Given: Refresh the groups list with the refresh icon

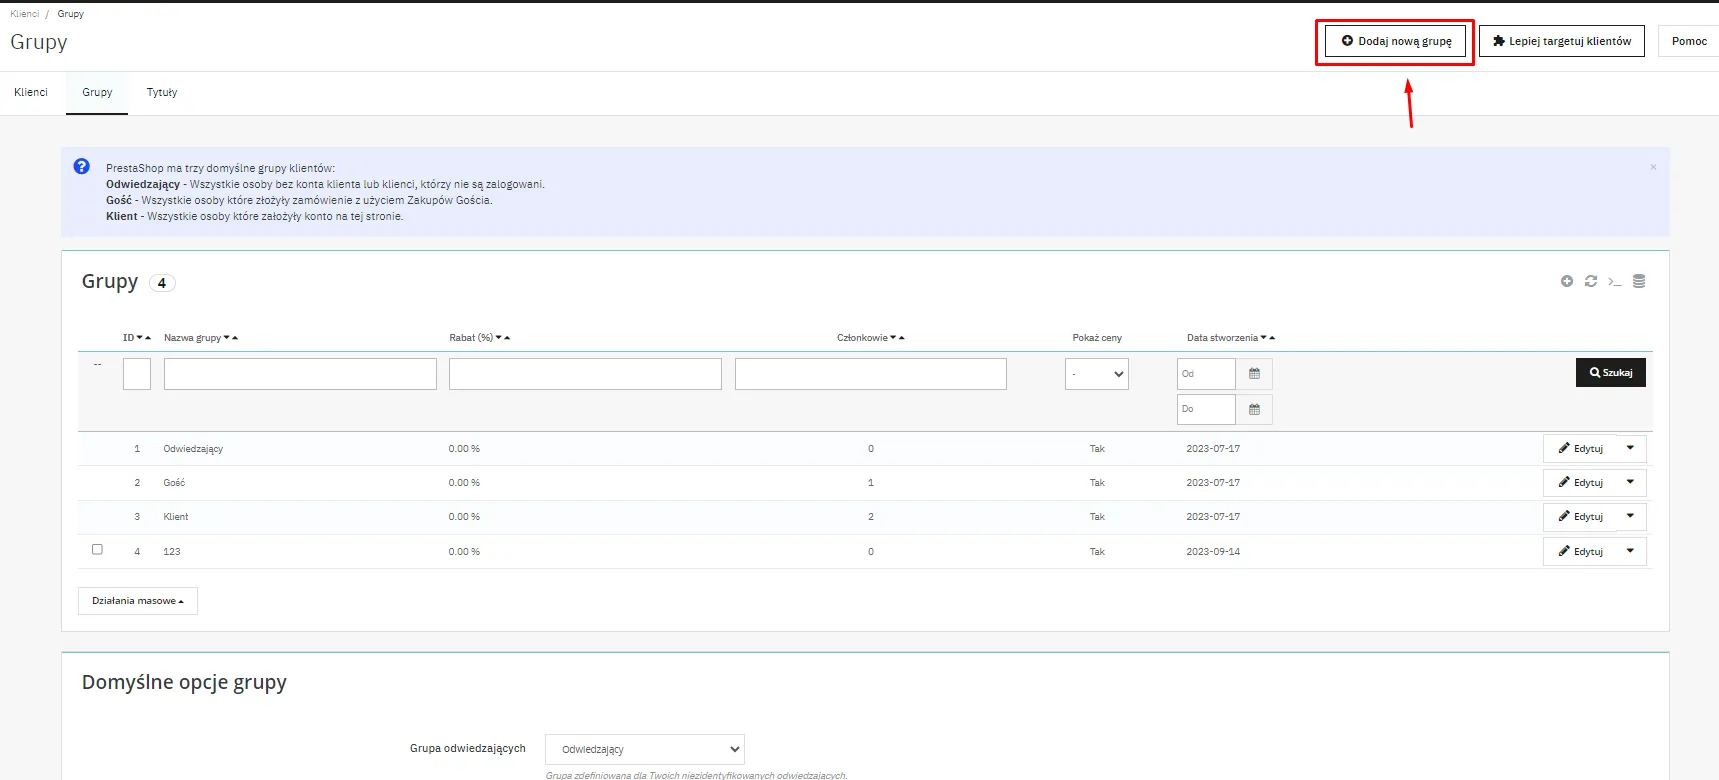Looking at the screenshot, I should [1590, 281].
